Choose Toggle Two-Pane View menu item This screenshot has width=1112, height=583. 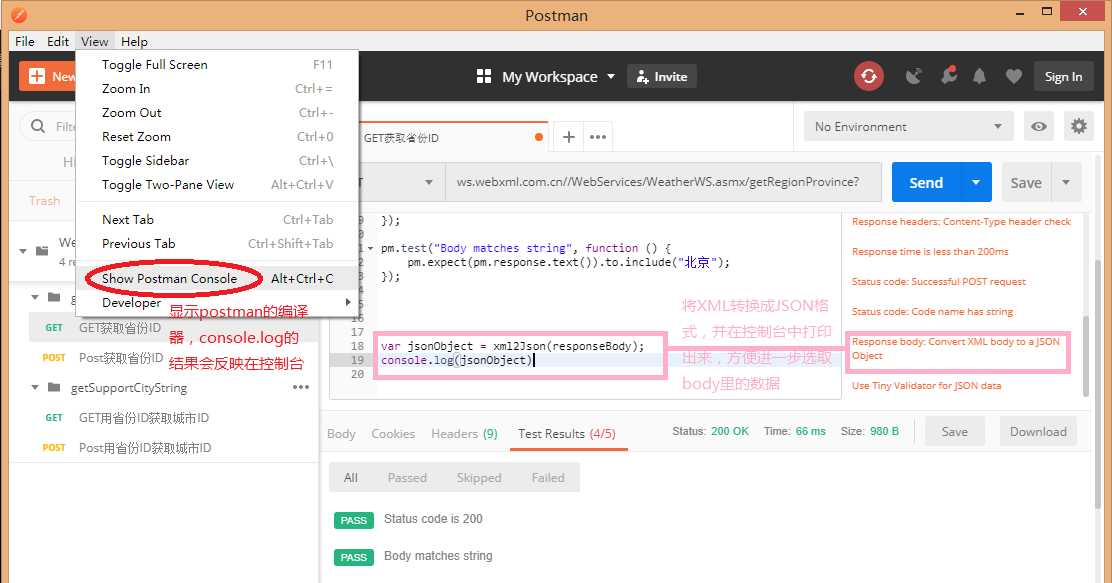coord(217,185)
